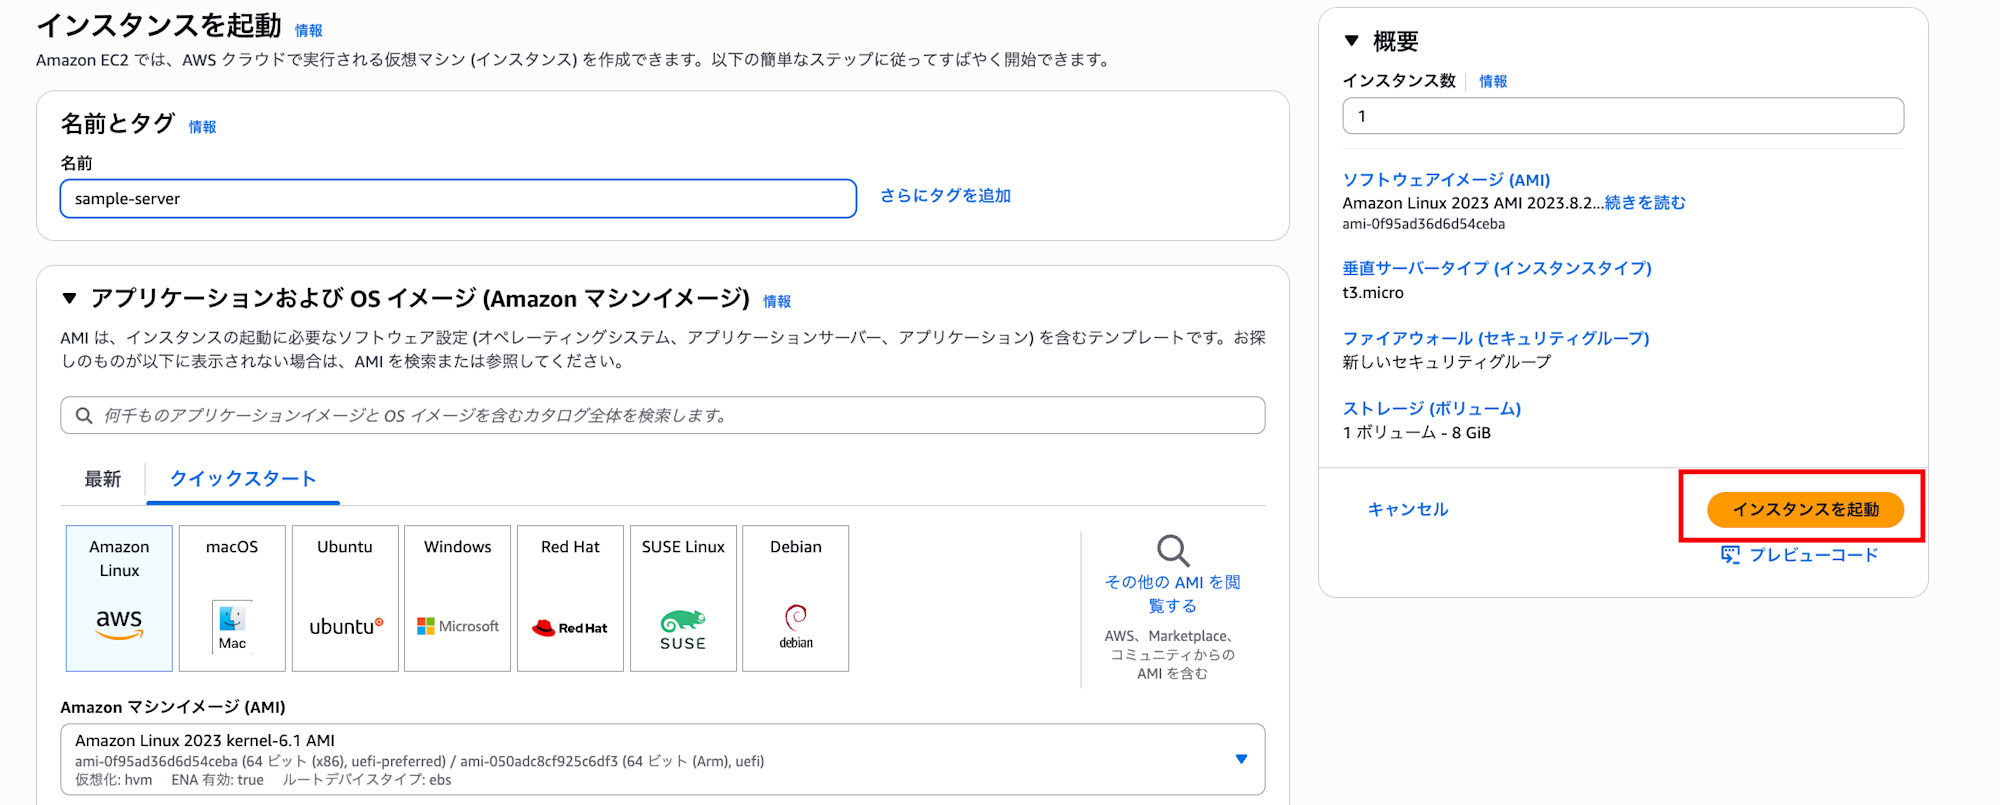The width and height of the screenshot is (2000, 805).
Task: Click 新しいセキュリティグループ text
Action: [x=1446, y=362]
